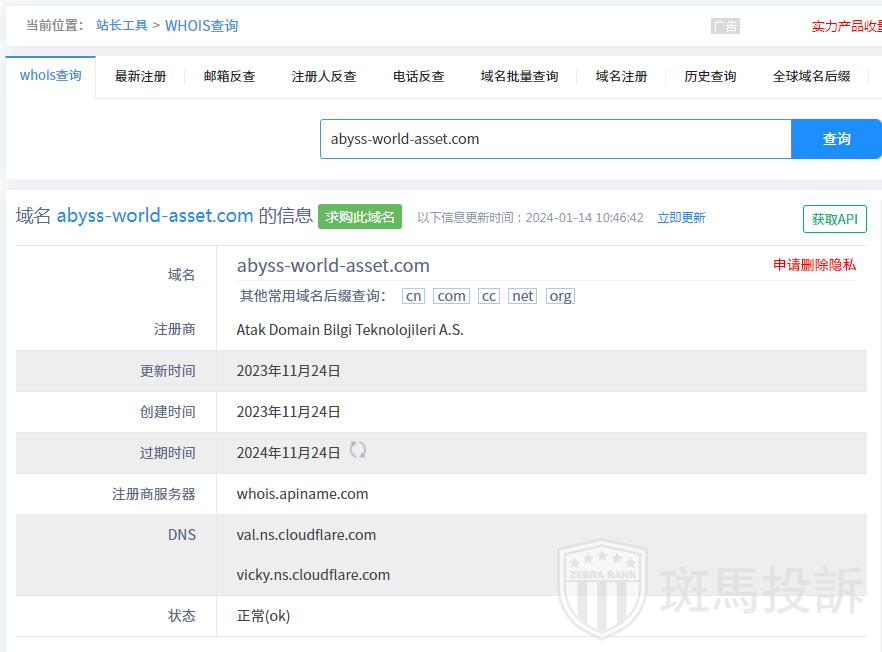
Task: Select the cn domain suffix
Action: [x=413, y=296]
